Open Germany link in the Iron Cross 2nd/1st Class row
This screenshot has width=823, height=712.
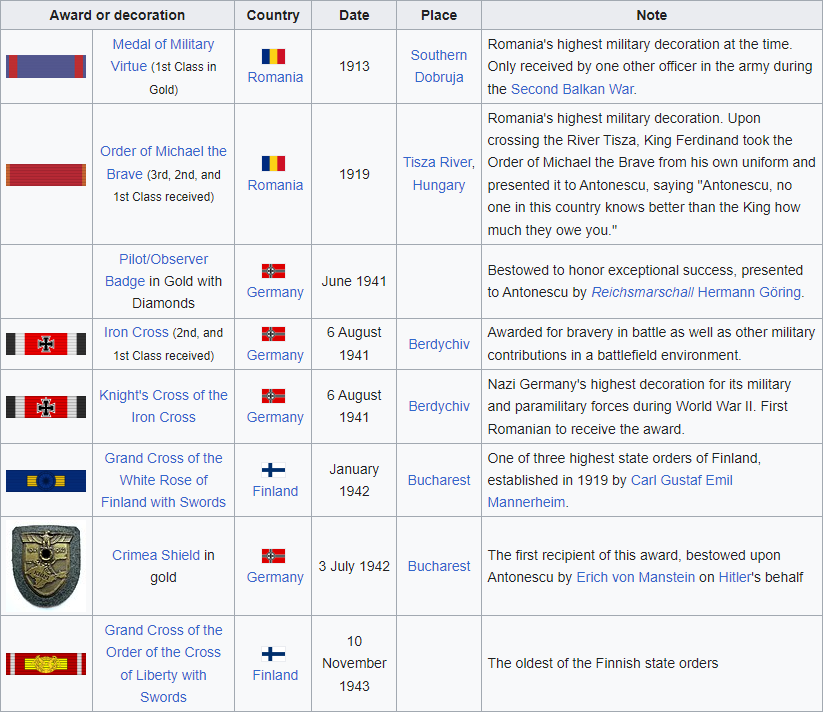click(275, 355)
